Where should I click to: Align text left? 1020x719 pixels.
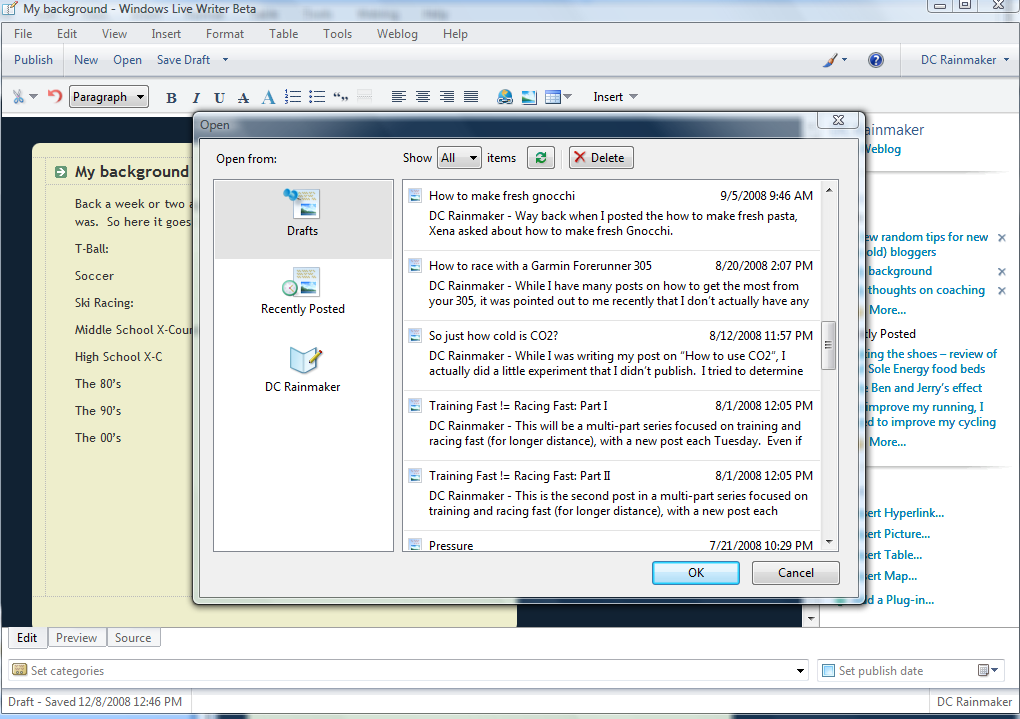click(399, 97)
